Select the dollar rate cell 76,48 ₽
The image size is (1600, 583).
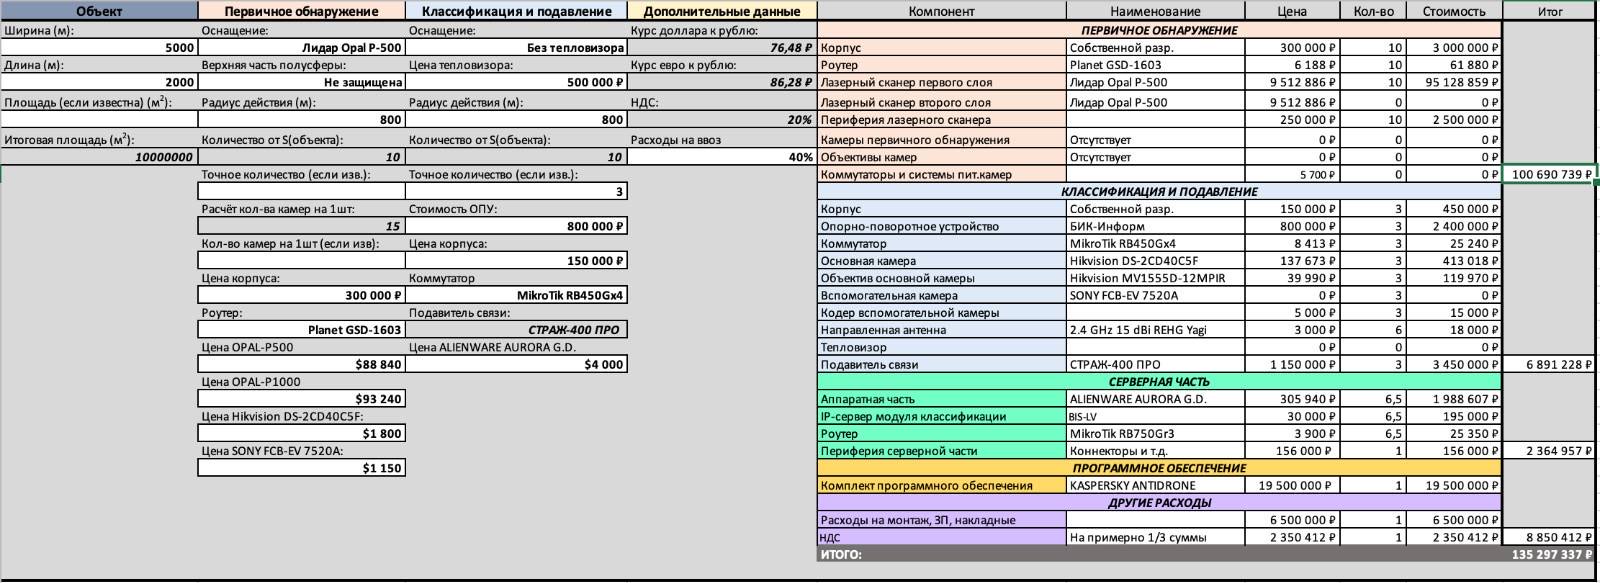point(722,48)
